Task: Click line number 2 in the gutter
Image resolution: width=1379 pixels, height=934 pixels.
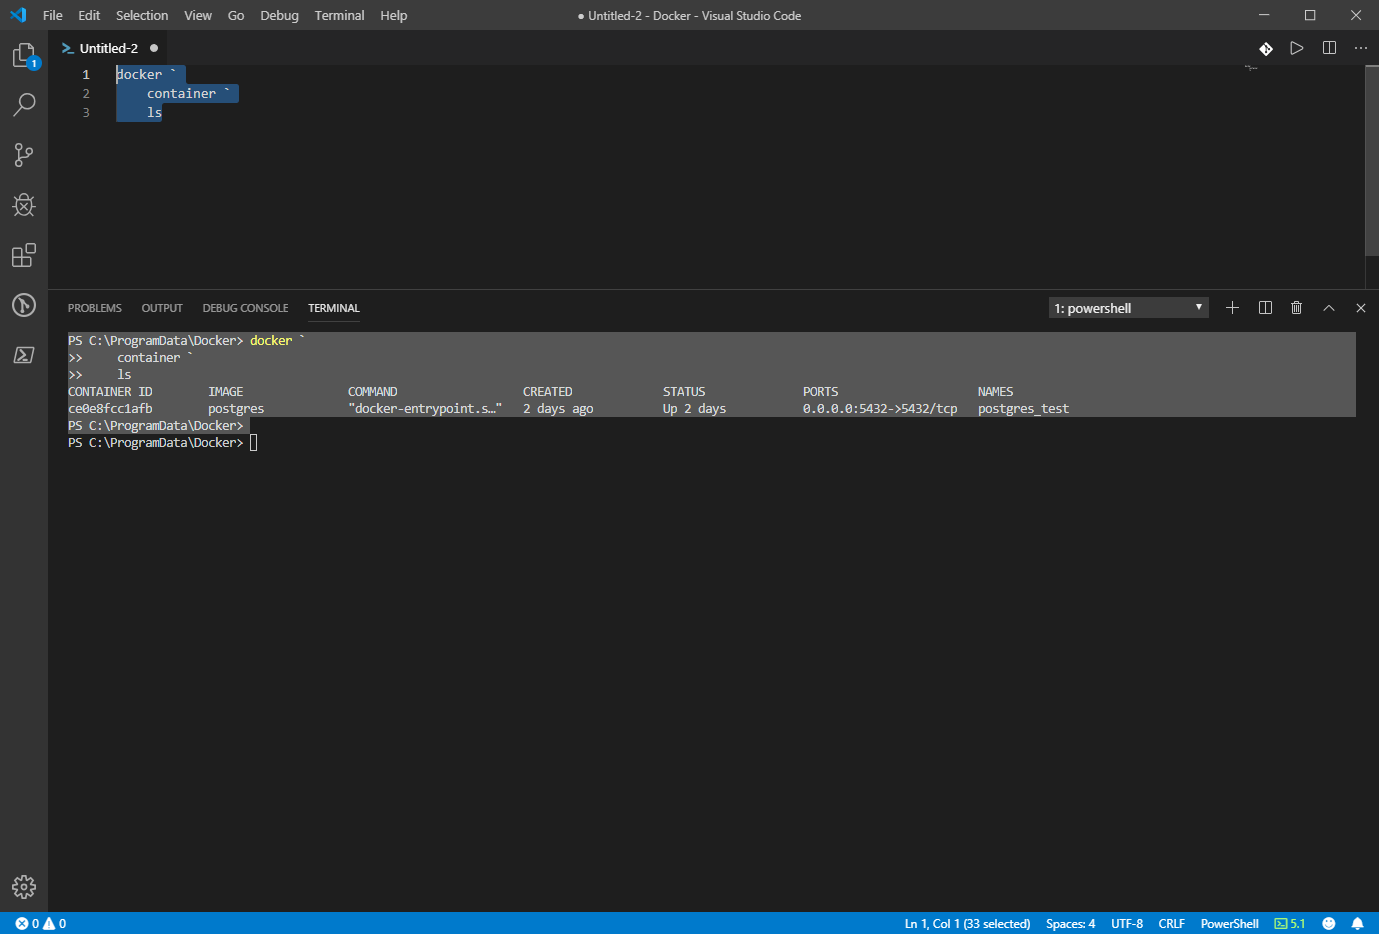Action: (x=86, y=93)
